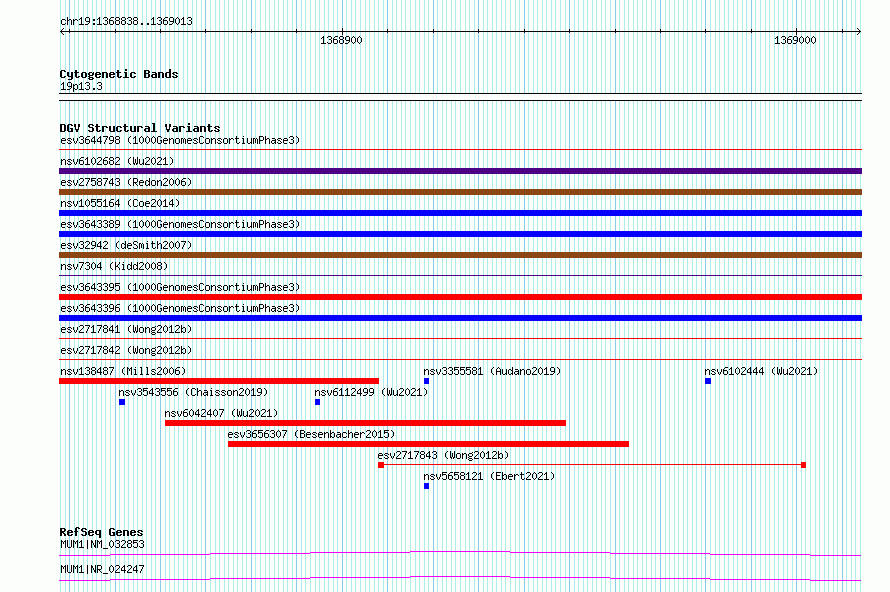Open nsv6102682 (Wu2021) label

(x=117, y=161)
